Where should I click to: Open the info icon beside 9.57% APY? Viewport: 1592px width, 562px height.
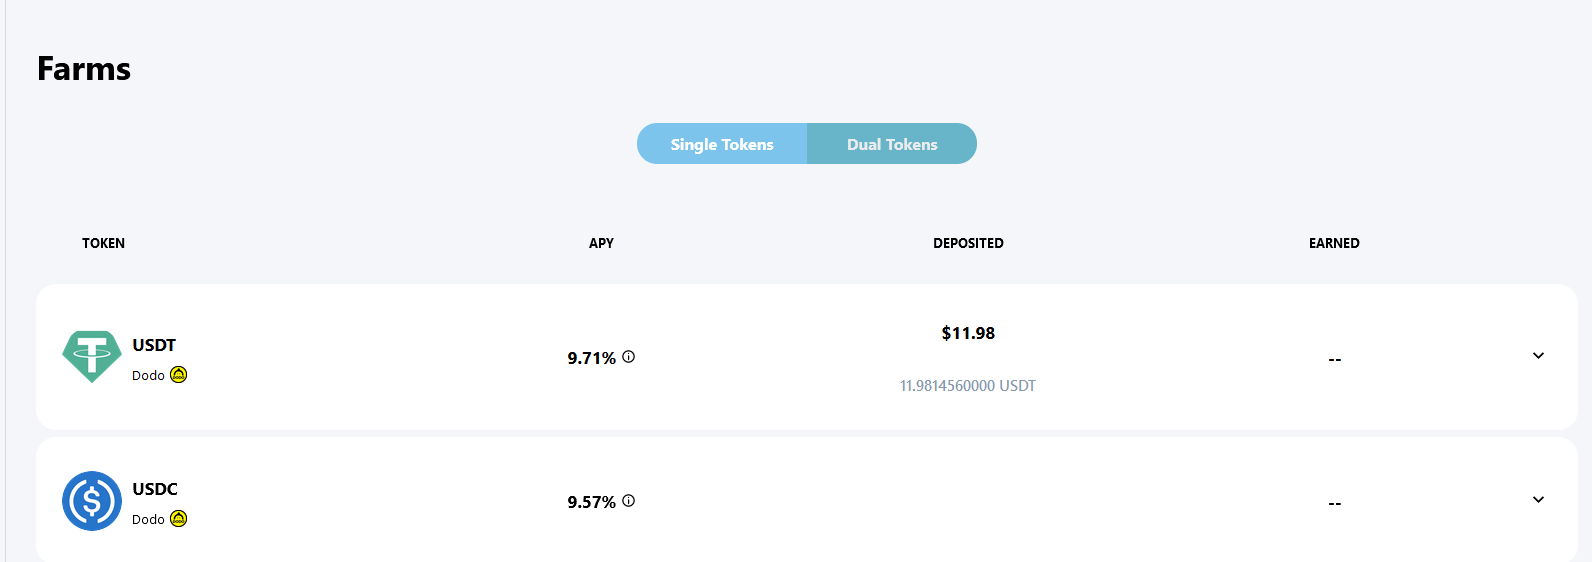(x=629, y=501)
